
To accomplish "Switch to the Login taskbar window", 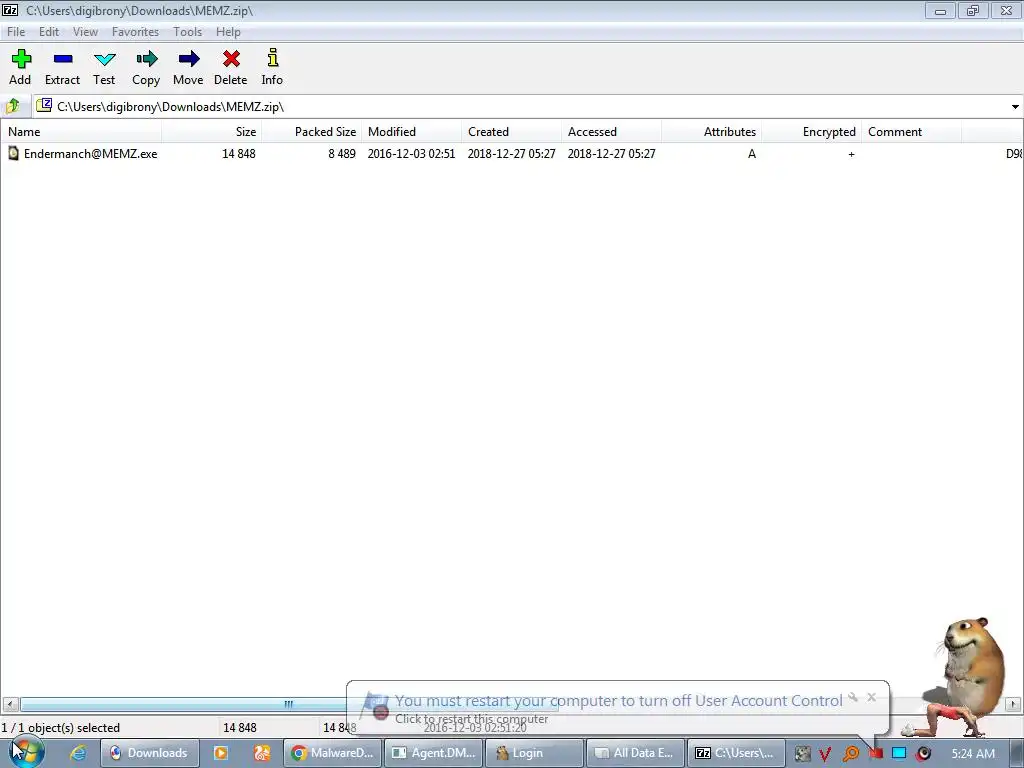I will coord(535,753).
